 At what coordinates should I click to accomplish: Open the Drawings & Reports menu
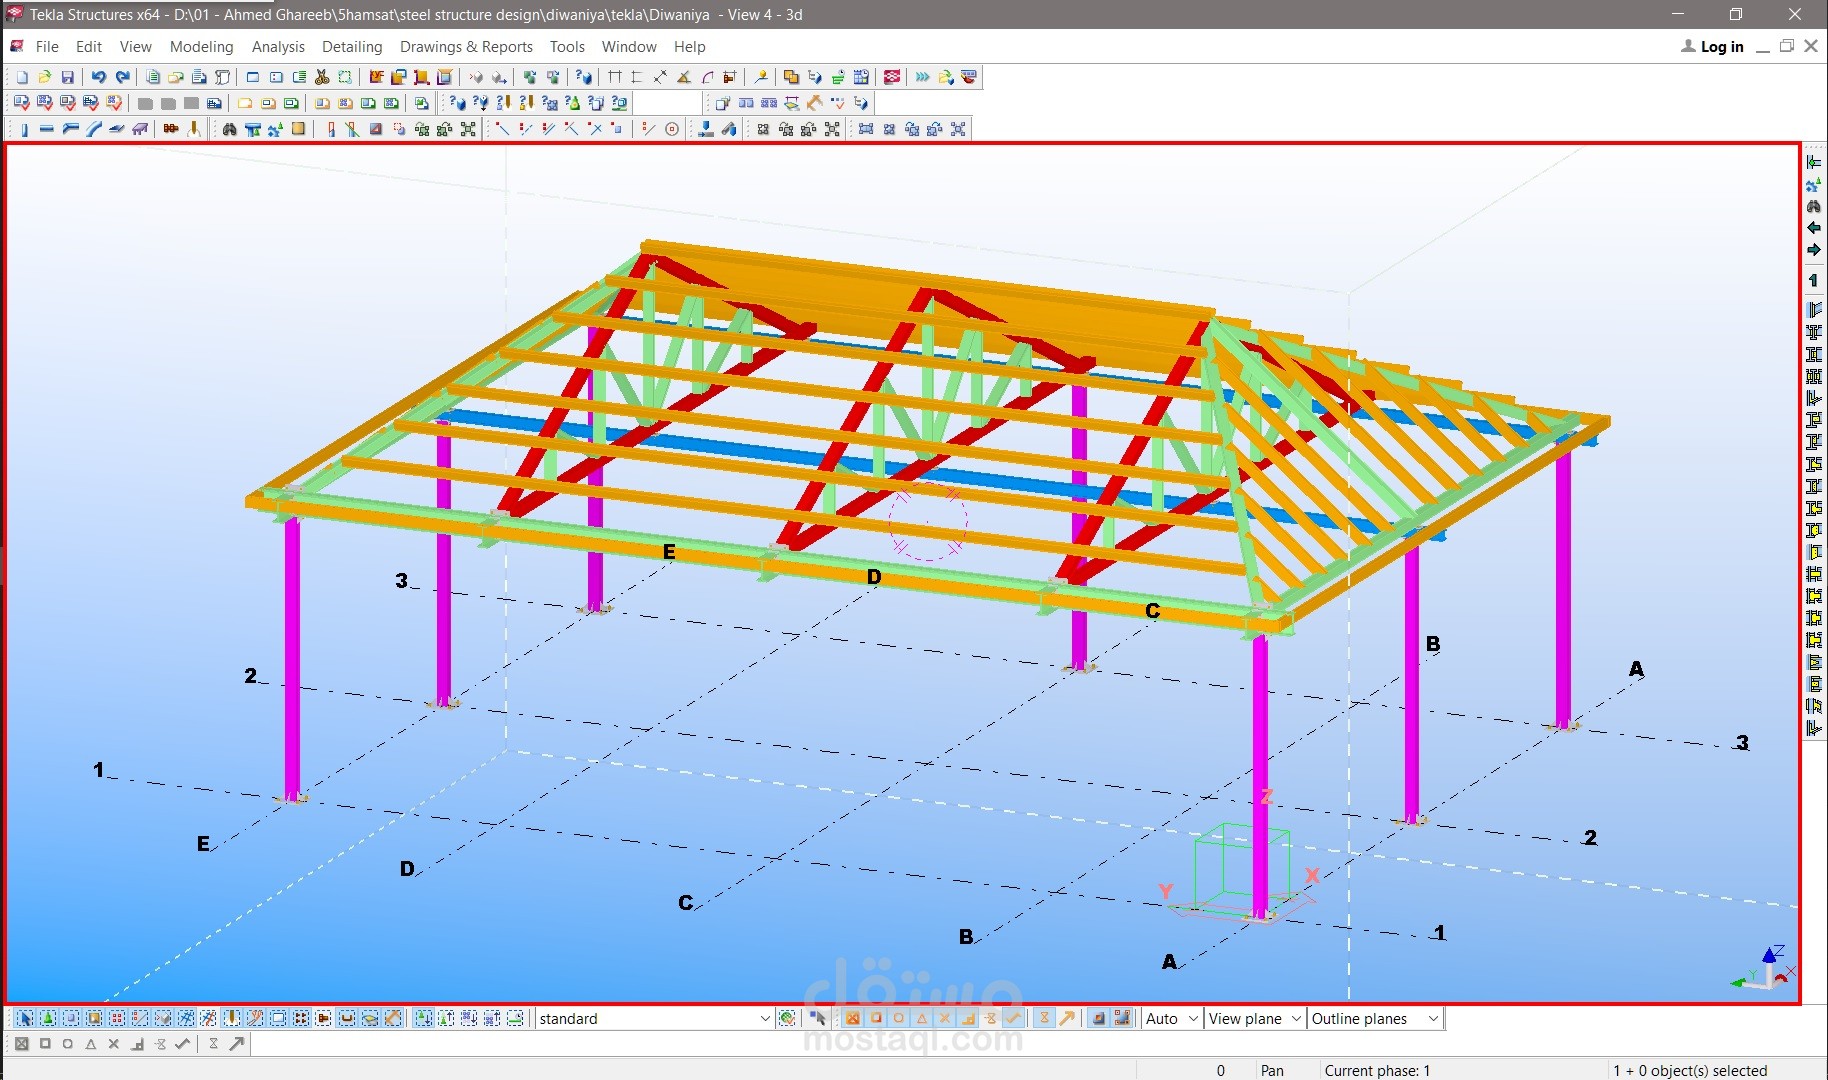click(466, 46)
